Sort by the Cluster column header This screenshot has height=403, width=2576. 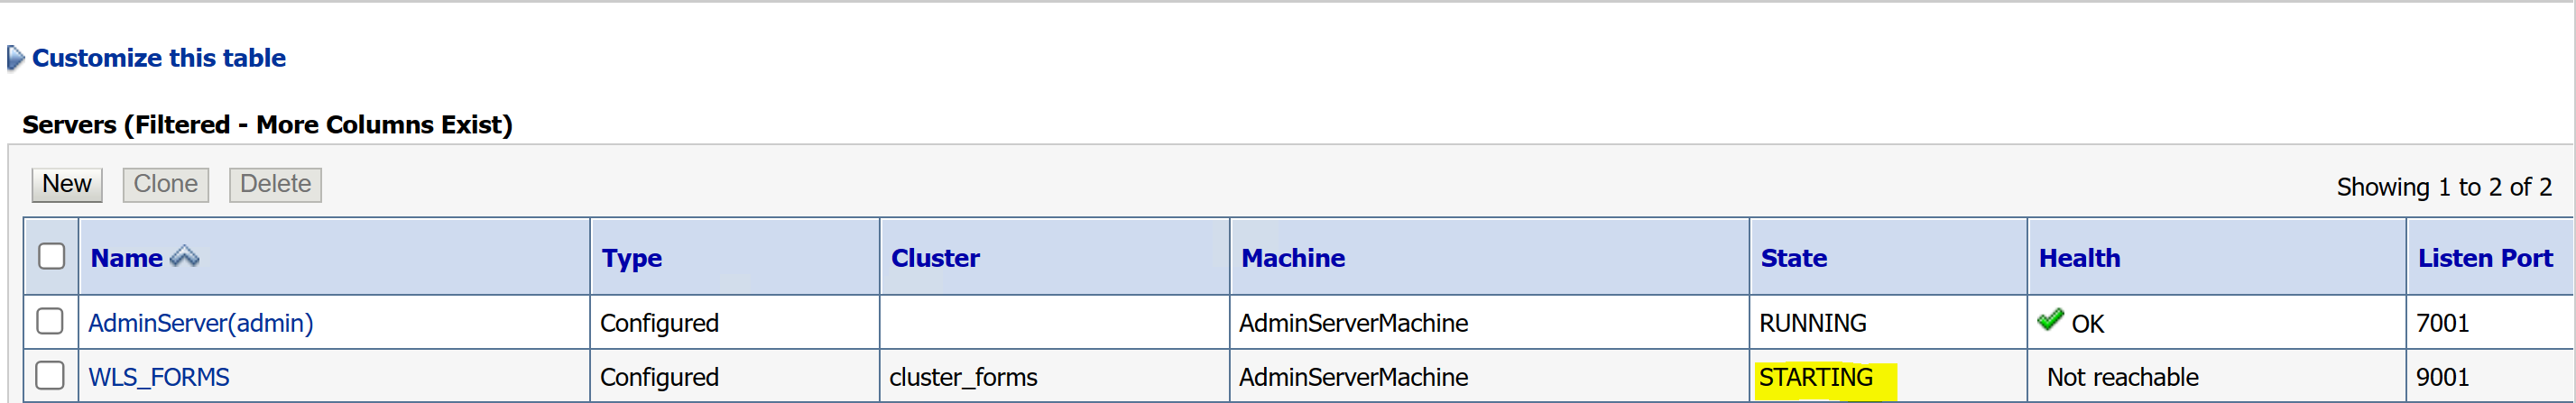934,259
